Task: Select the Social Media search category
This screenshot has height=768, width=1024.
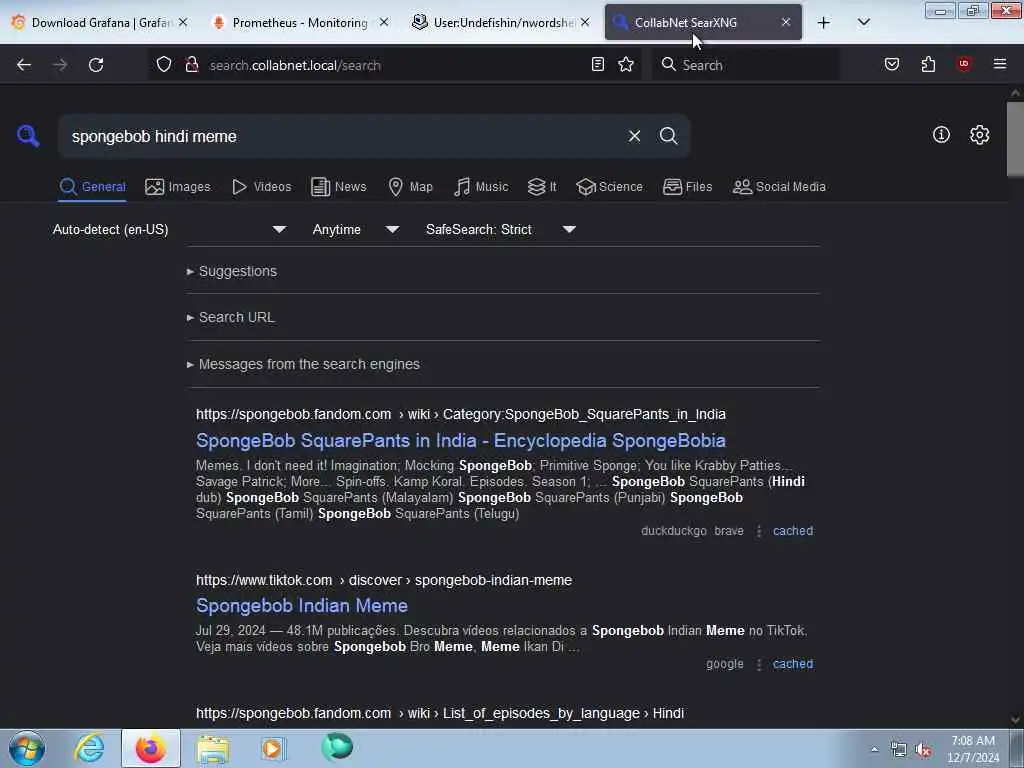Action: click(779, 187)
